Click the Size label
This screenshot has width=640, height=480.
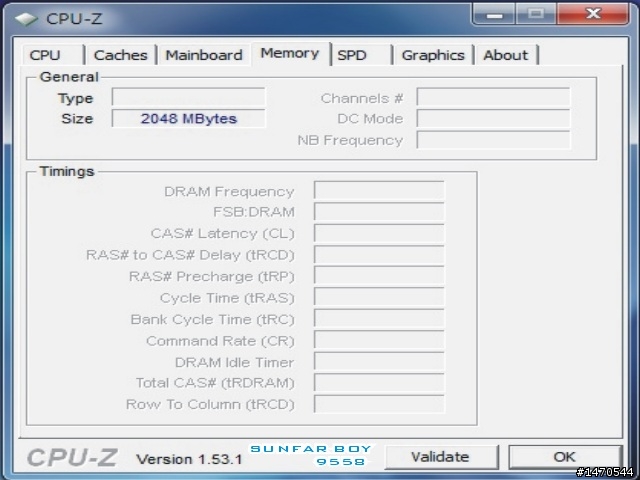click(77, 119)
